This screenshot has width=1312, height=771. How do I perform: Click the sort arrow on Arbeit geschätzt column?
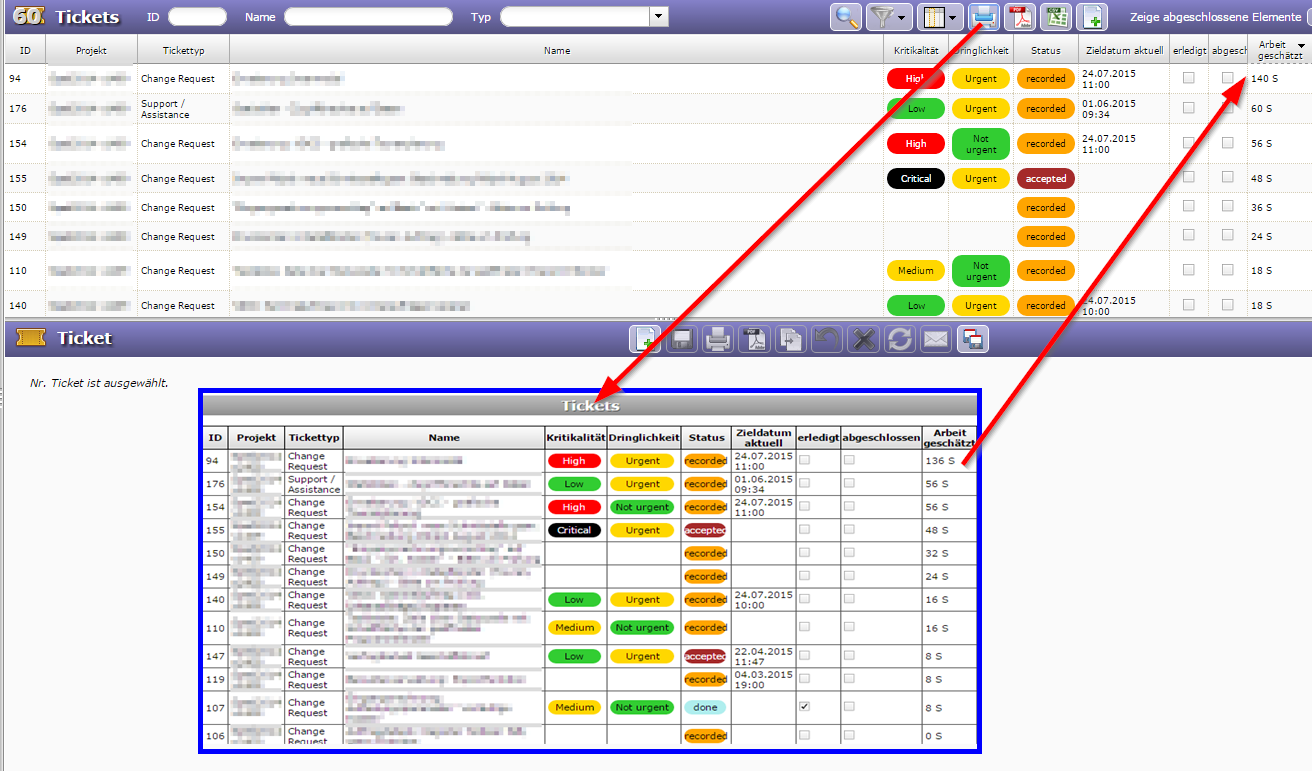tap(1301, 45)
